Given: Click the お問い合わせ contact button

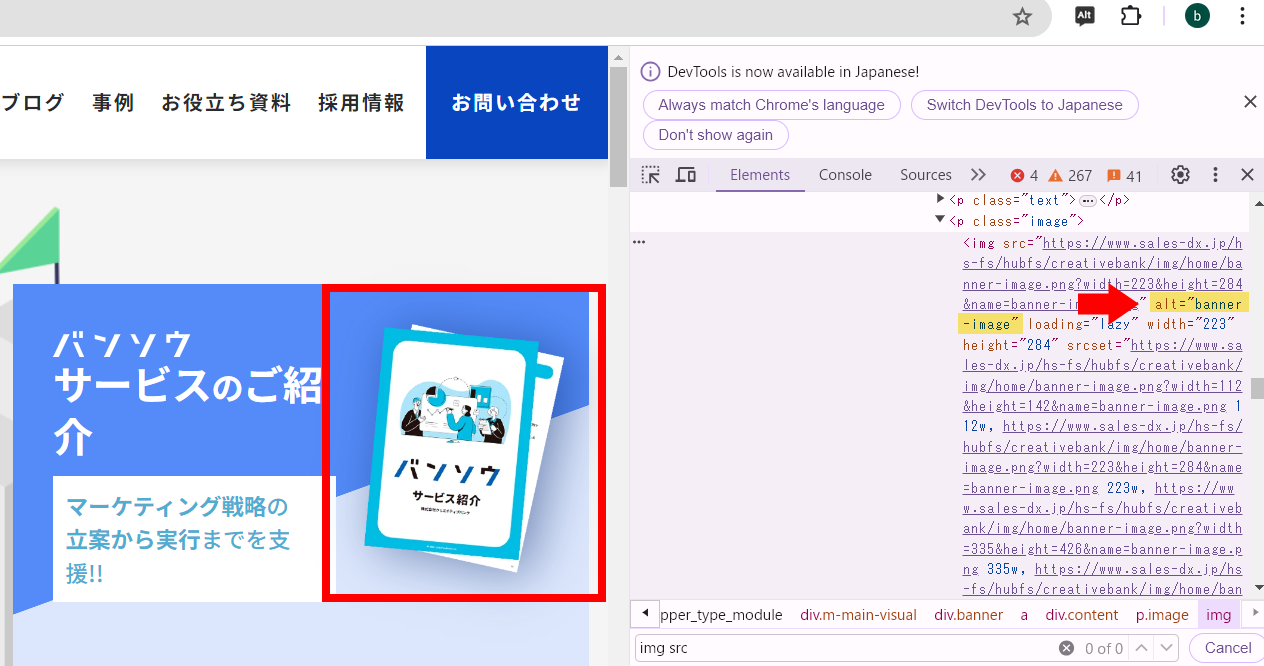Looking at the screenshot, I should click(x=517, y=102).
